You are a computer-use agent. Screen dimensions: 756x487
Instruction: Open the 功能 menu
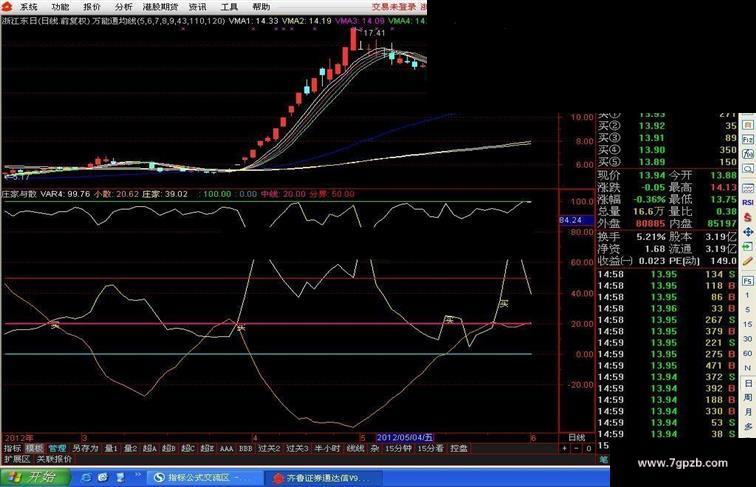tap(60, 7)
